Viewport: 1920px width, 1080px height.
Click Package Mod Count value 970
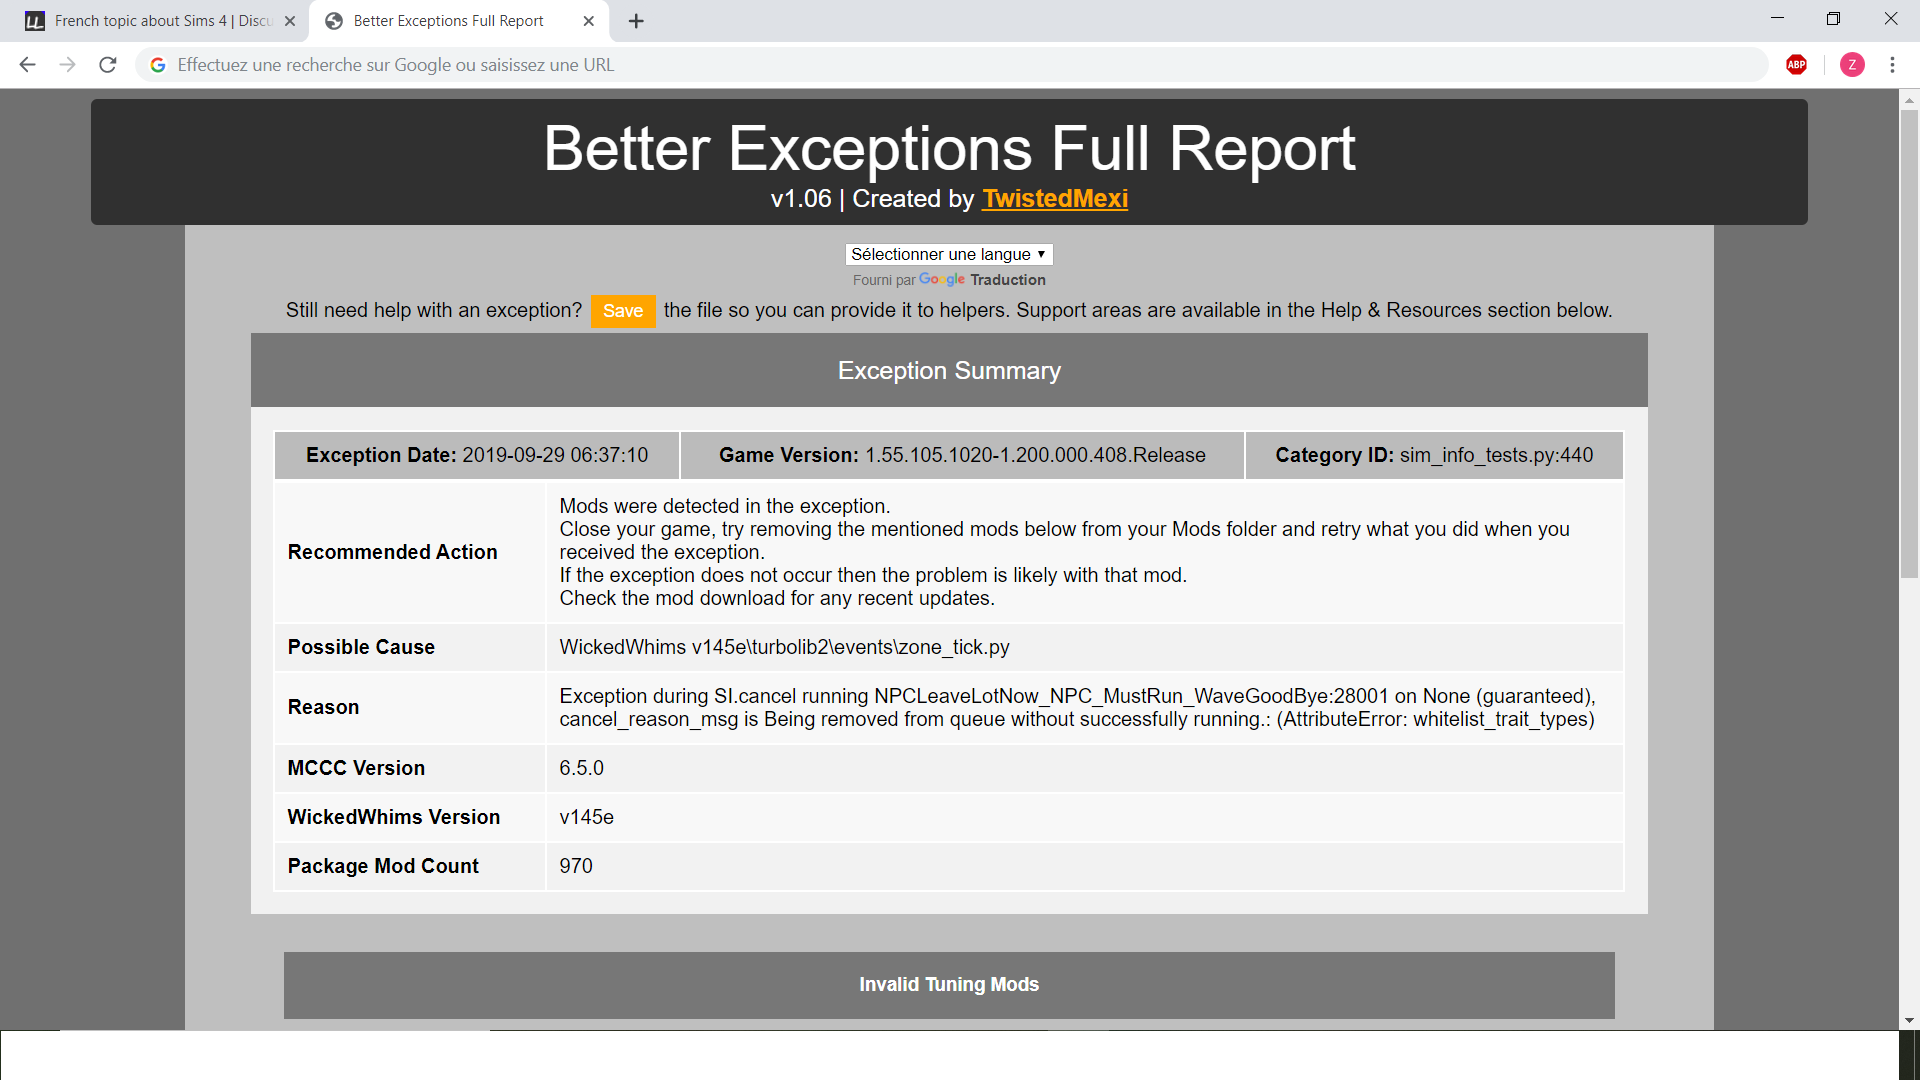pyautogui.click(x=576, y=866)
